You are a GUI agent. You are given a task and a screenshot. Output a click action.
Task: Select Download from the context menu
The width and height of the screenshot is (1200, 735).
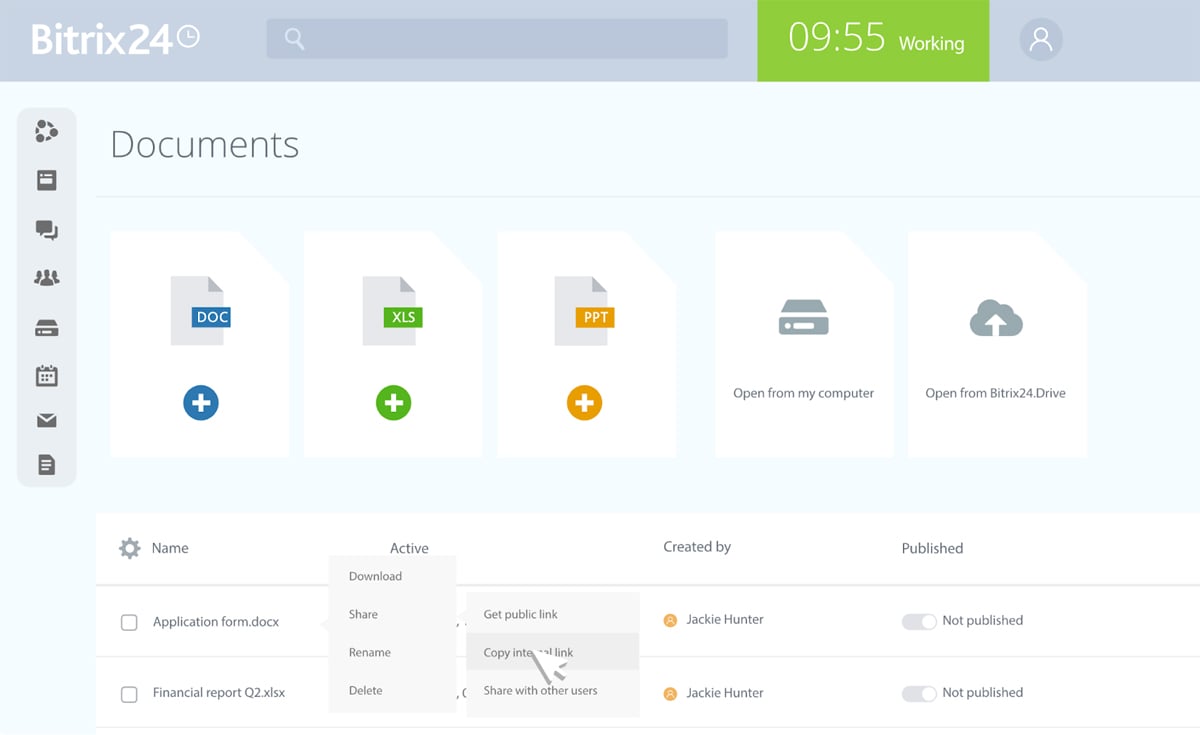pos(375,576)
